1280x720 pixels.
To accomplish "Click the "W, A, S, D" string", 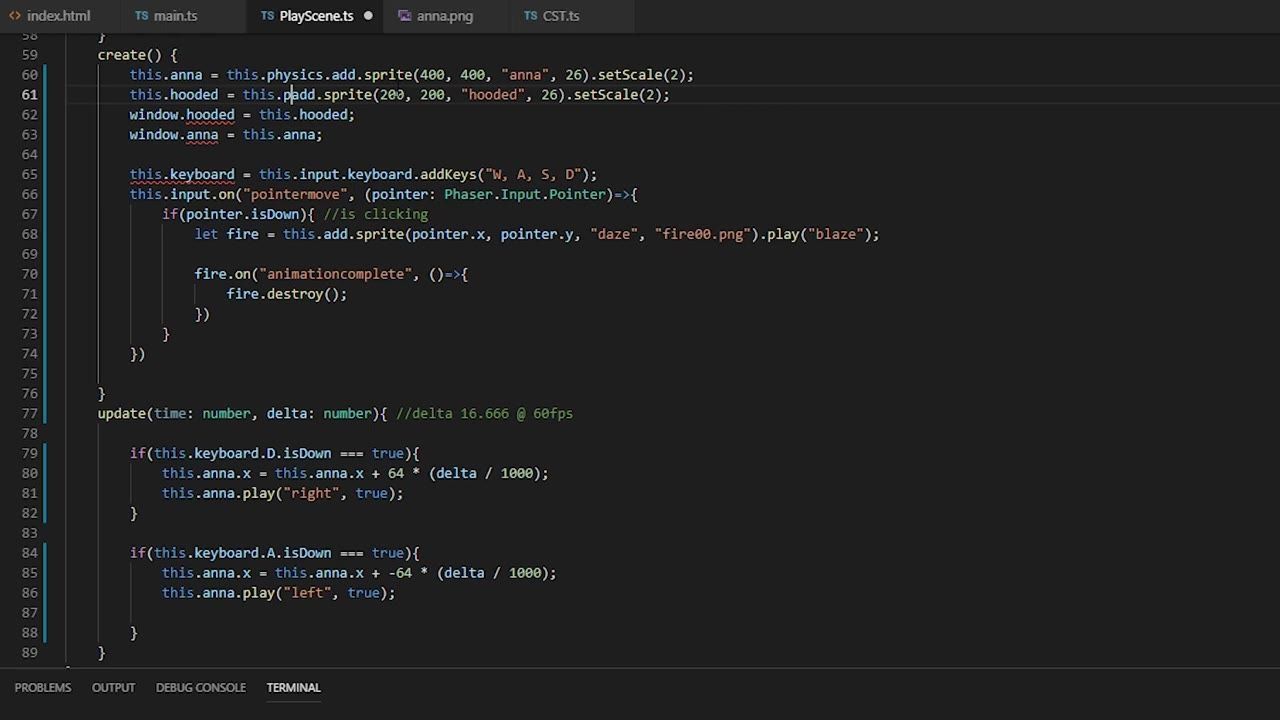I will coord(533,175).
